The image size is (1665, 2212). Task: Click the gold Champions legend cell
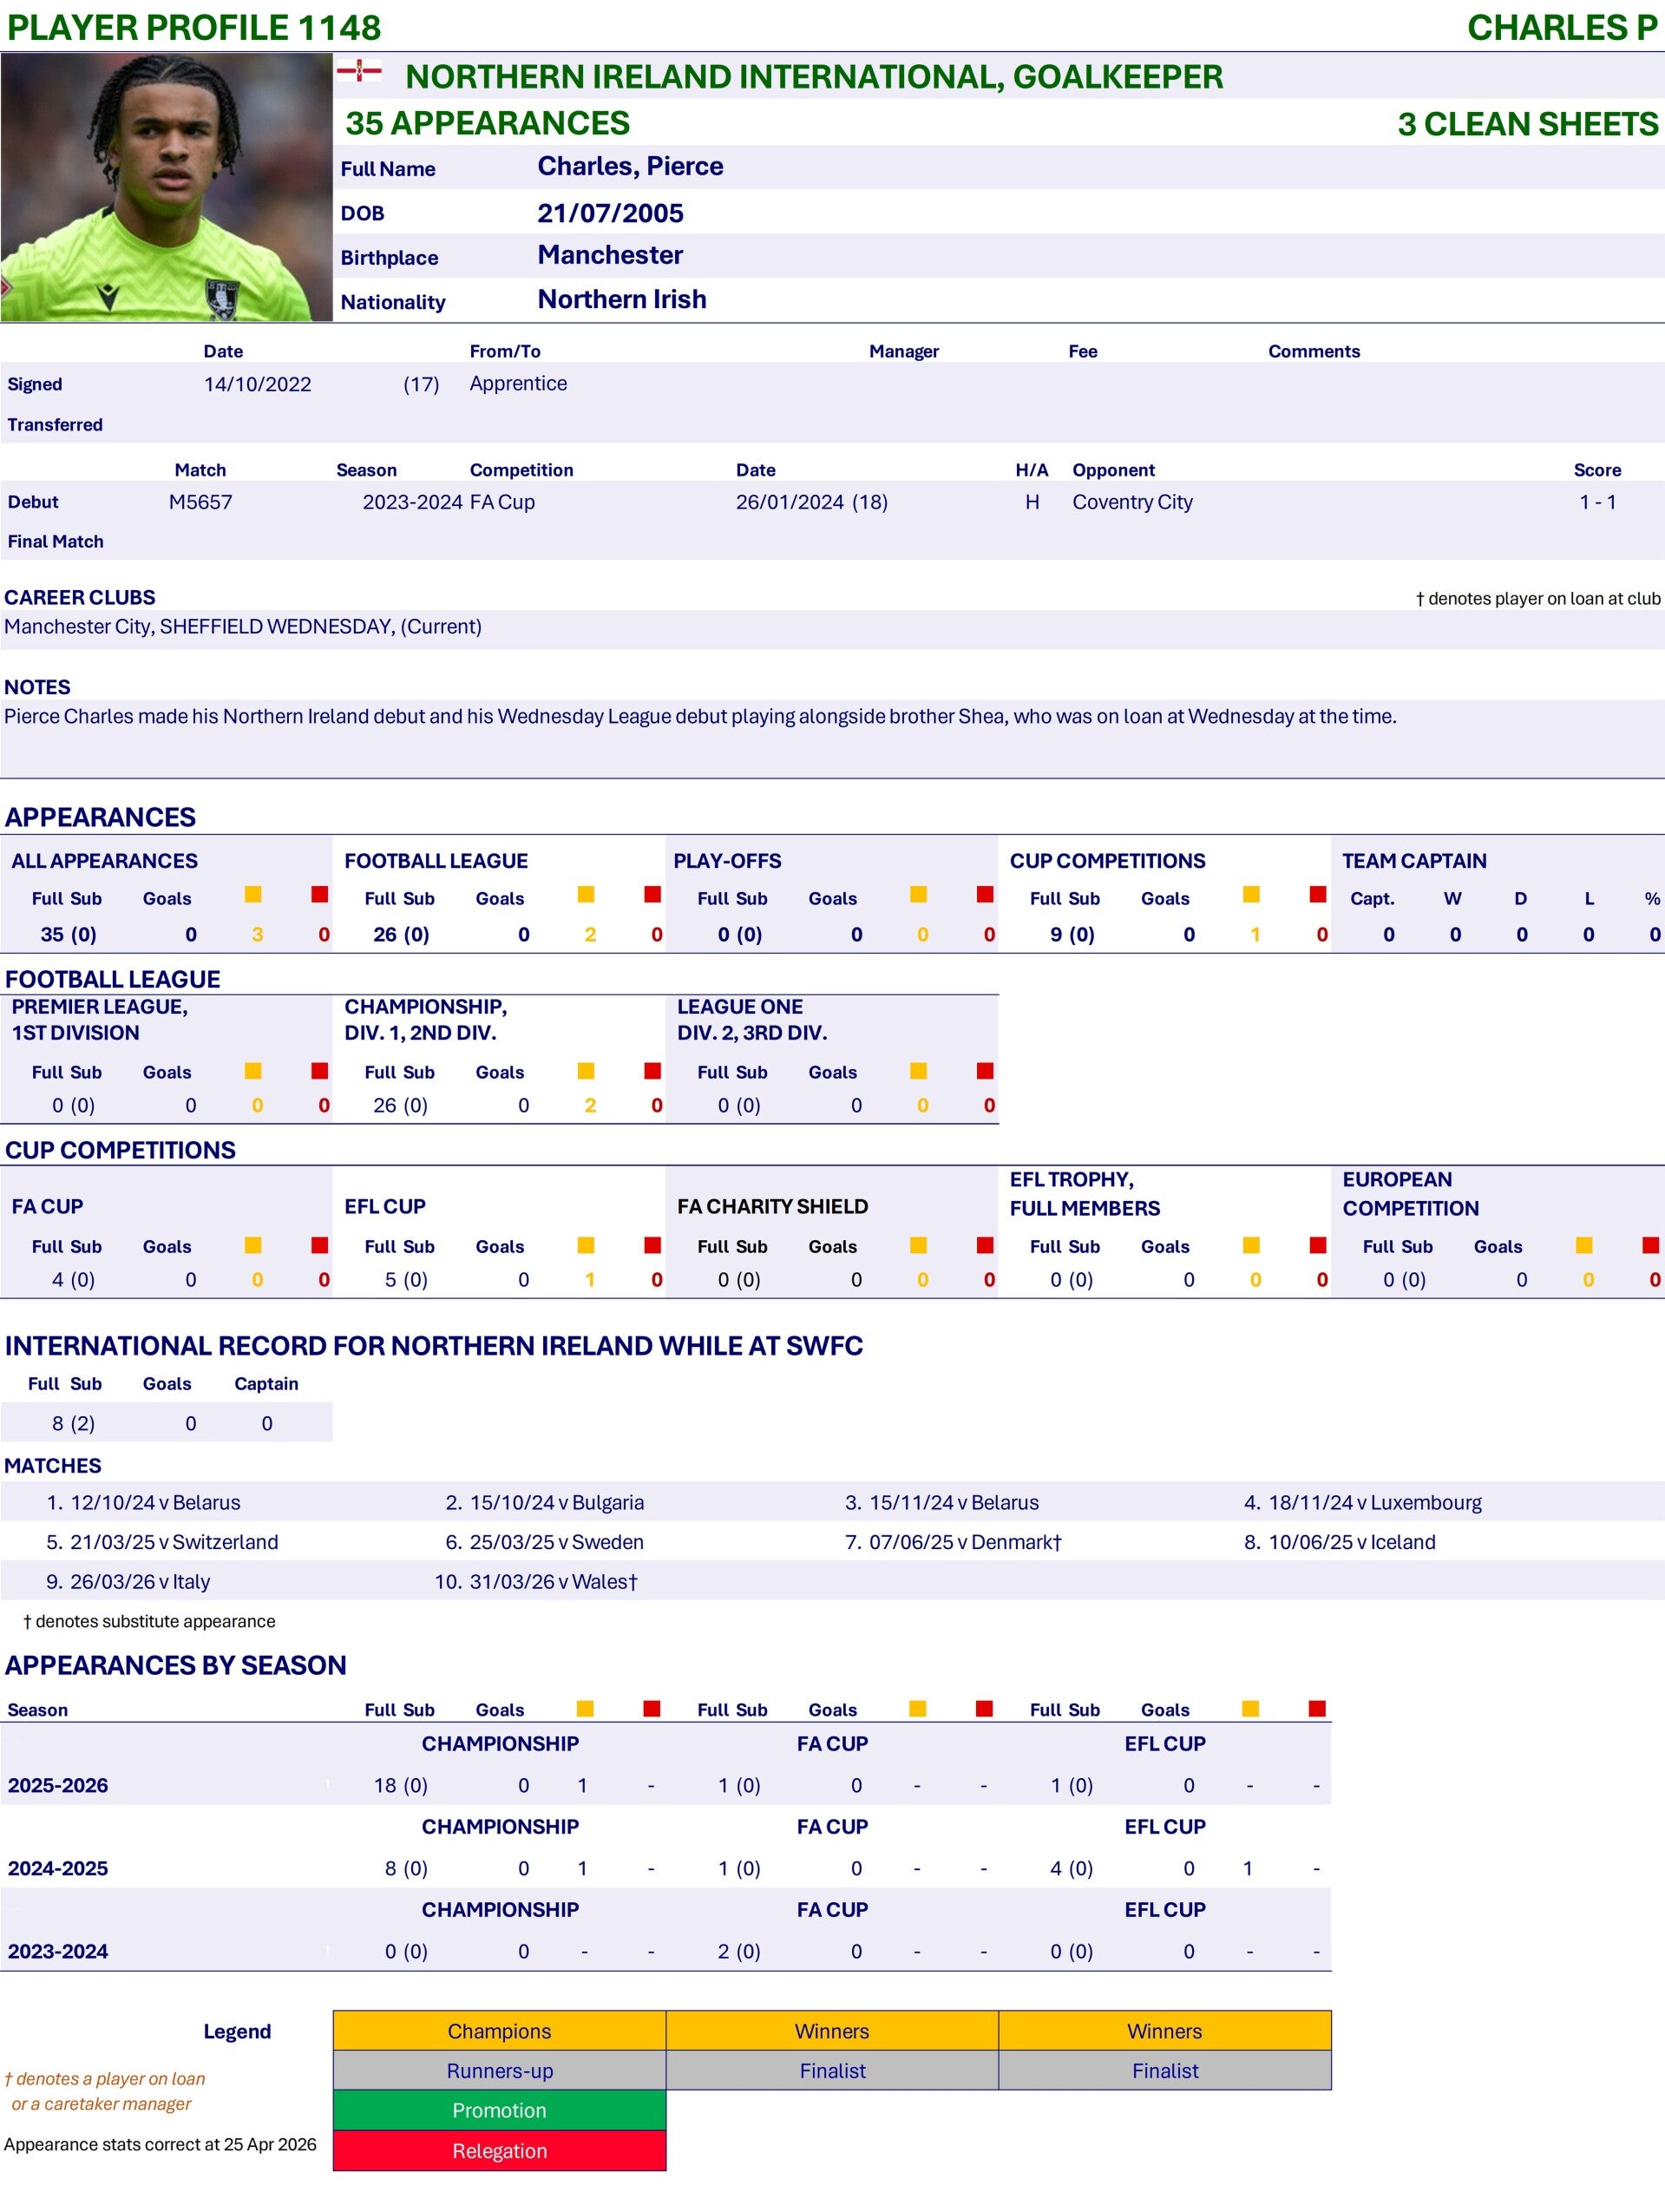point(499,2030)
